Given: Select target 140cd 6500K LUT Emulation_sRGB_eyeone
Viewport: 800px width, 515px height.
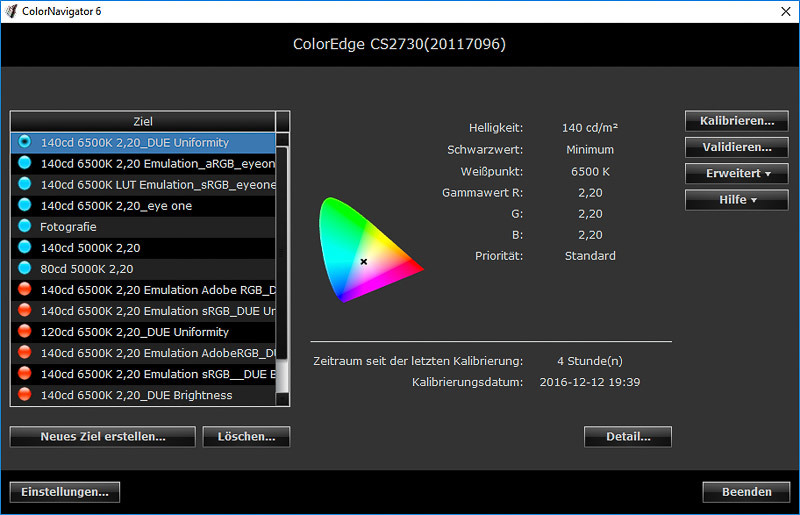Looking at the screenshot, I should (143, 184).
